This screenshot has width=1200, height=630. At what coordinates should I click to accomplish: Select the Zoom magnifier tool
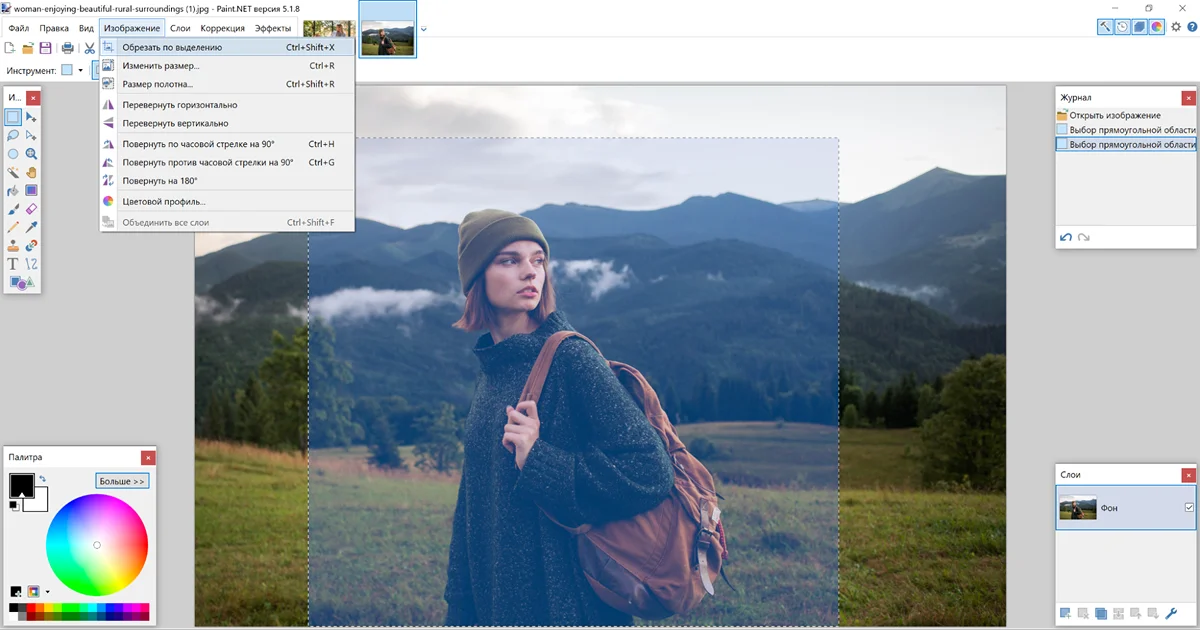(31, 154)
